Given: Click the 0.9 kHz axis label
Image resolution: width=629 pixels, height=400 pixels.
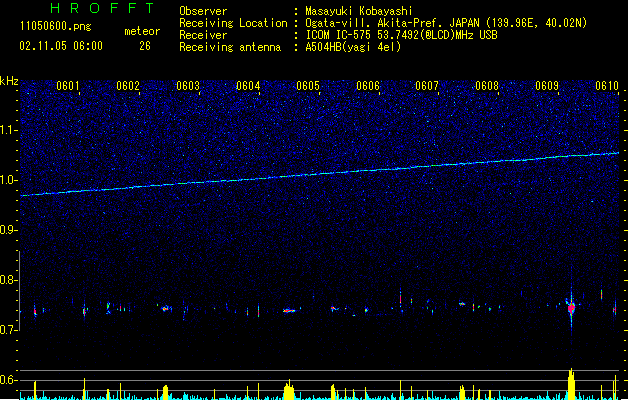Looking at the screenshot, I should pyautogui.click(x=9, y=230).
